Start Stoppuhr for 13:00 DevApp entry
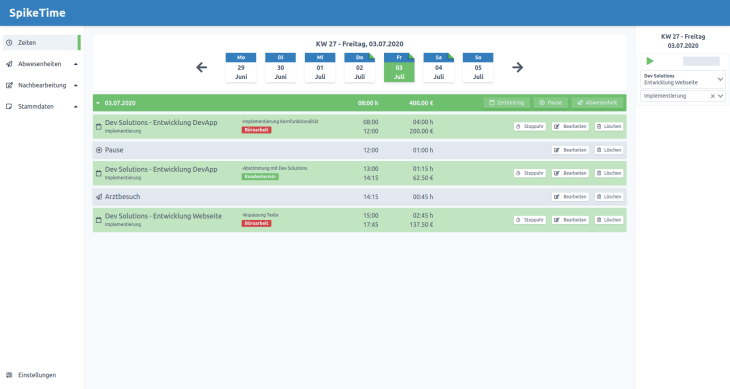Image resolution: width=730 pixels, height=389 pixels. [530, 173]
